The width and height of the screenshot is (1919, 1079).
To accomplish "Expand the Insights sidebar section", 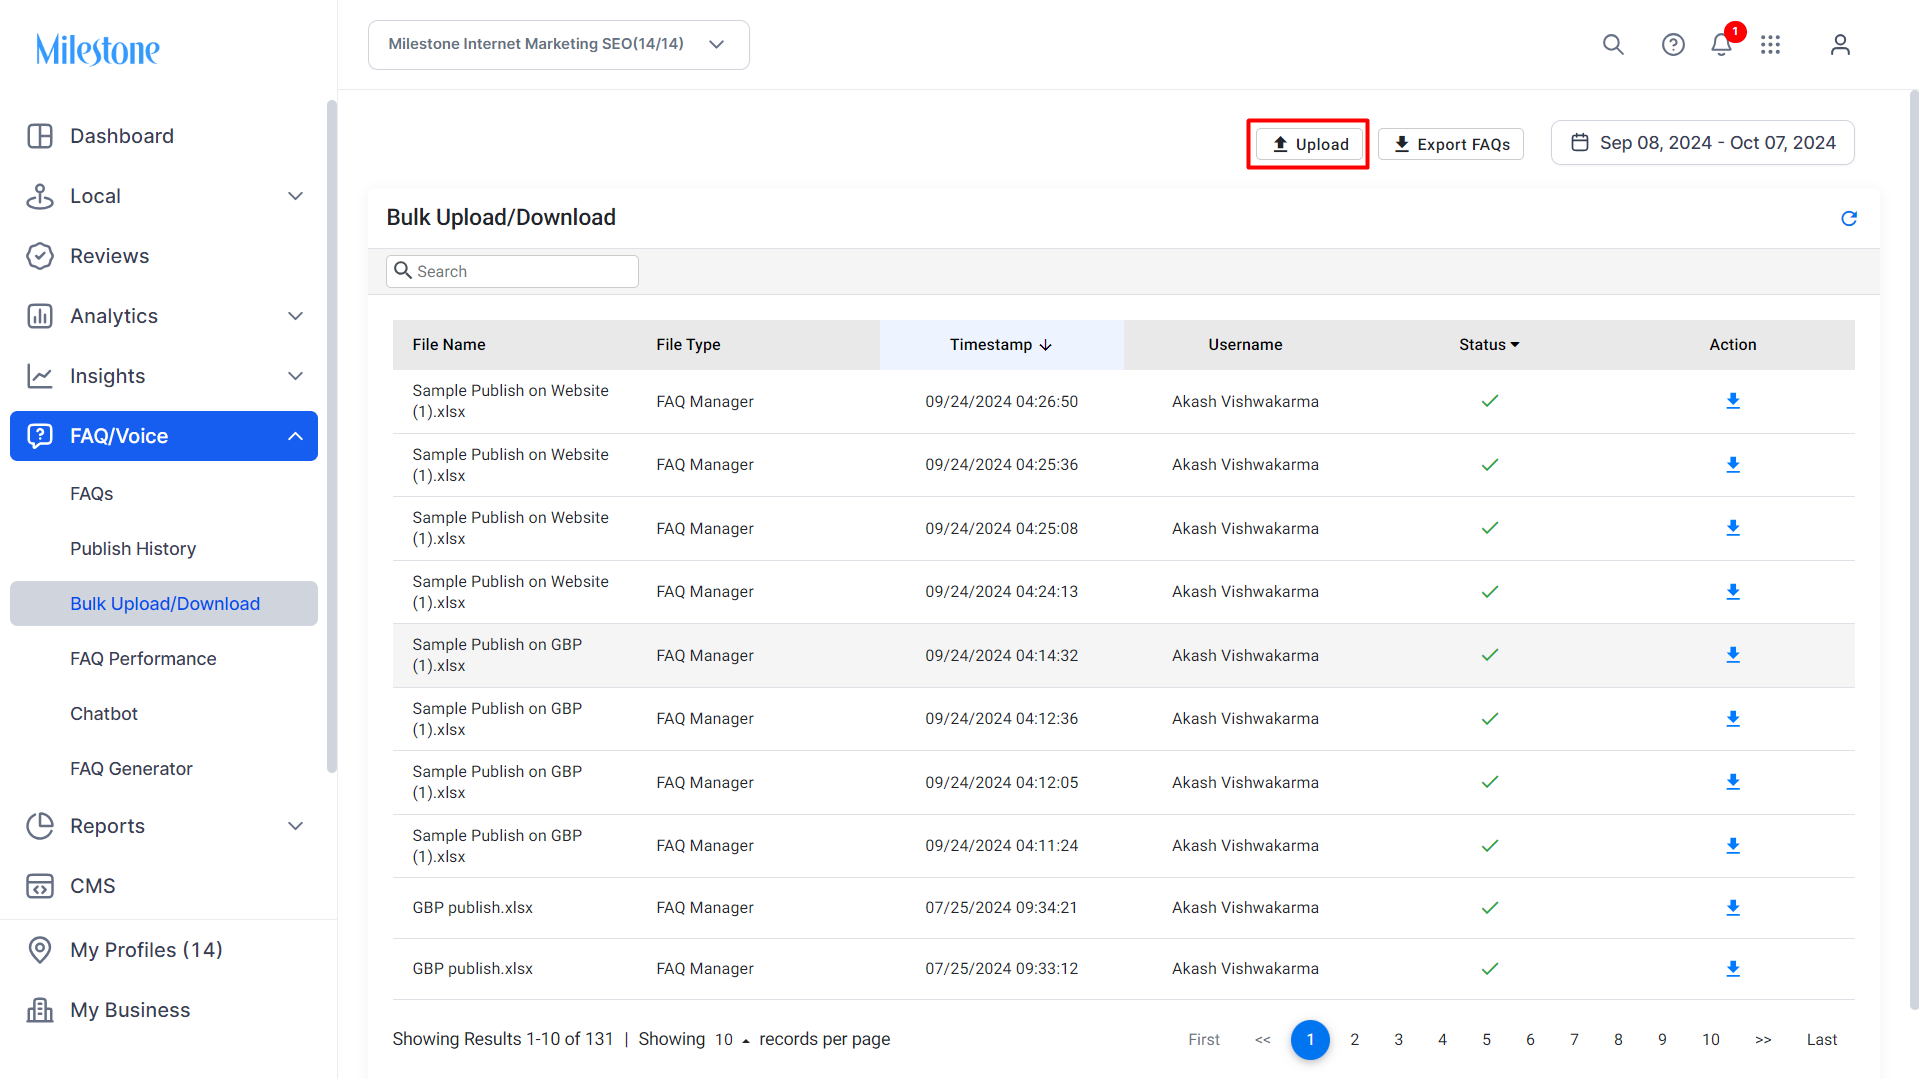I will click(x=295, y=376).
